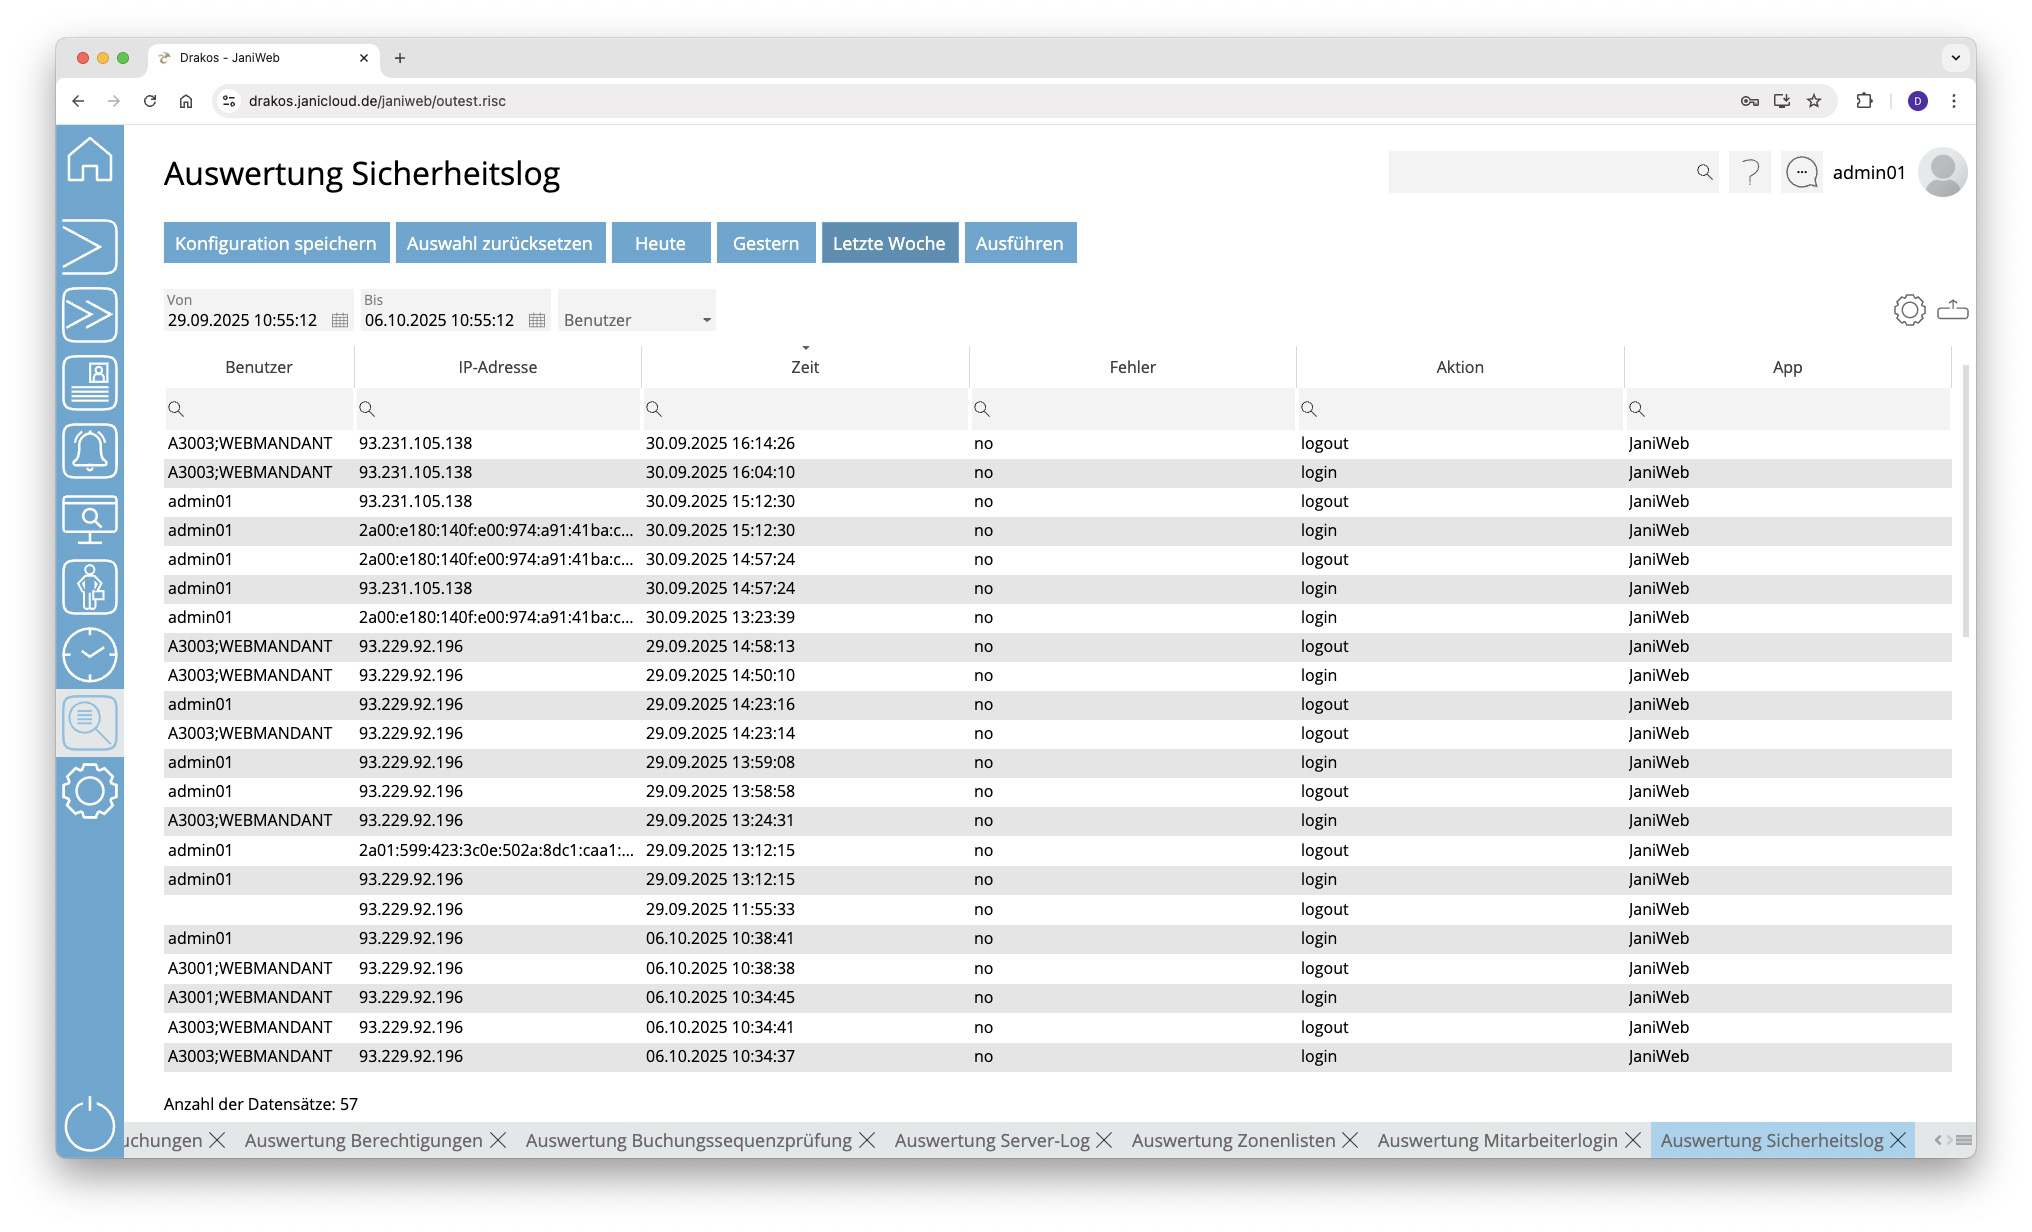Expand the Benutzer dropdown filter

(706, 320)
